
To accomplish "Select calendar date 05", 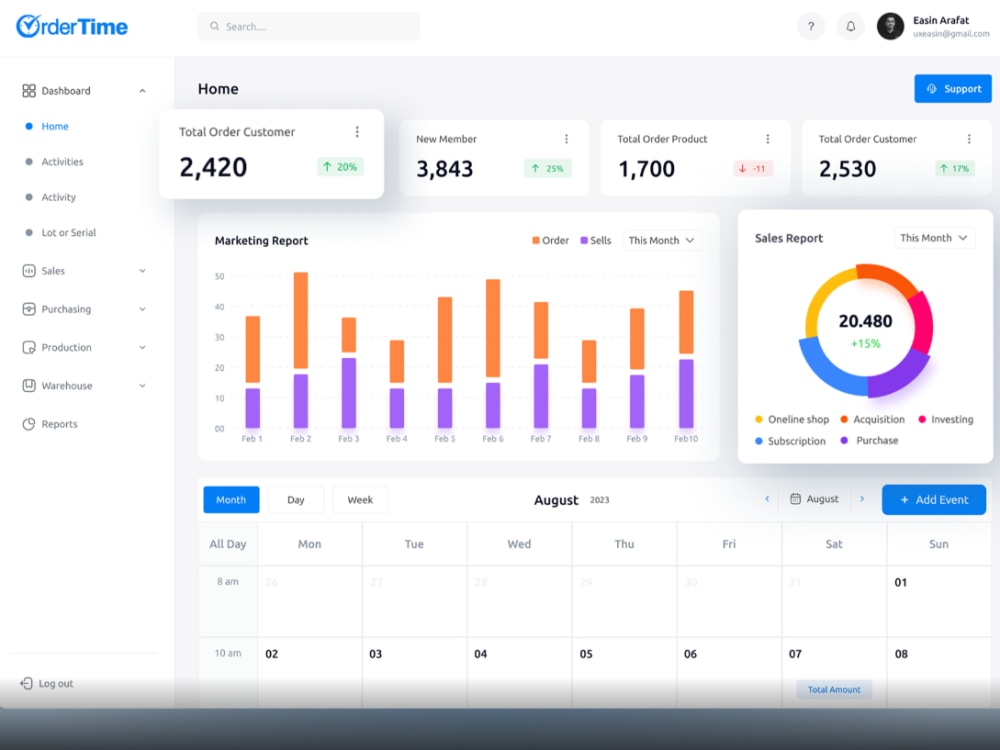I will coord(585,654).
